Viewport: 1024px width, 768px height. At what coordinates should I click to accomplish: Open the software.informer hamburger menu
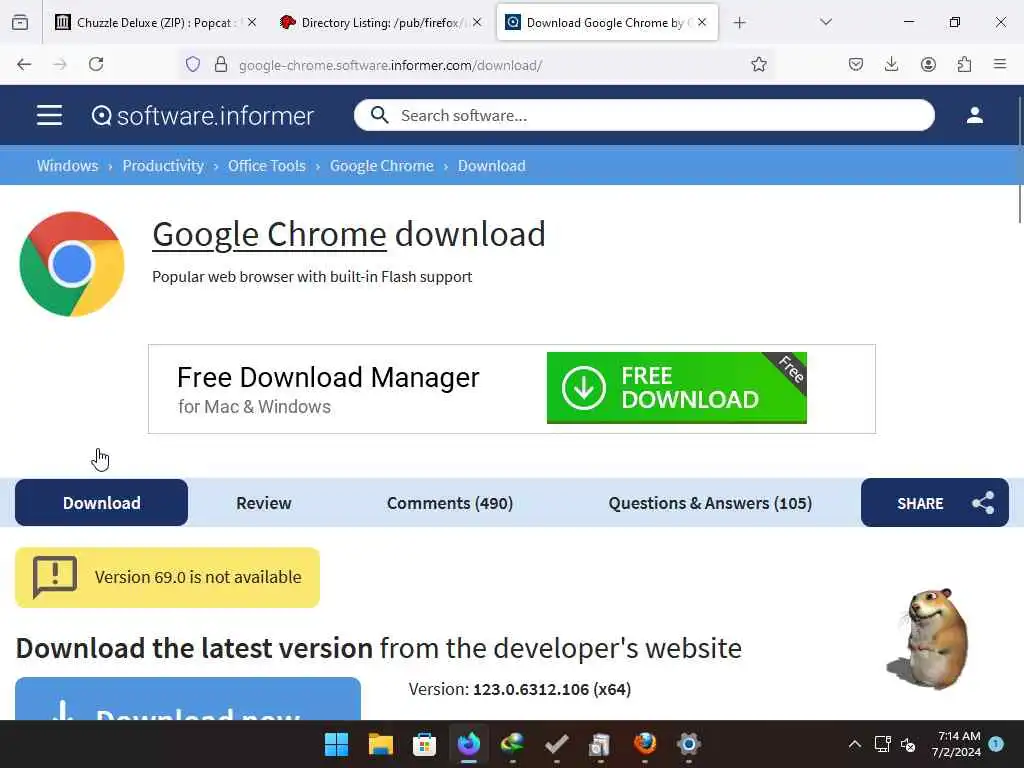(x=49, y=116)
